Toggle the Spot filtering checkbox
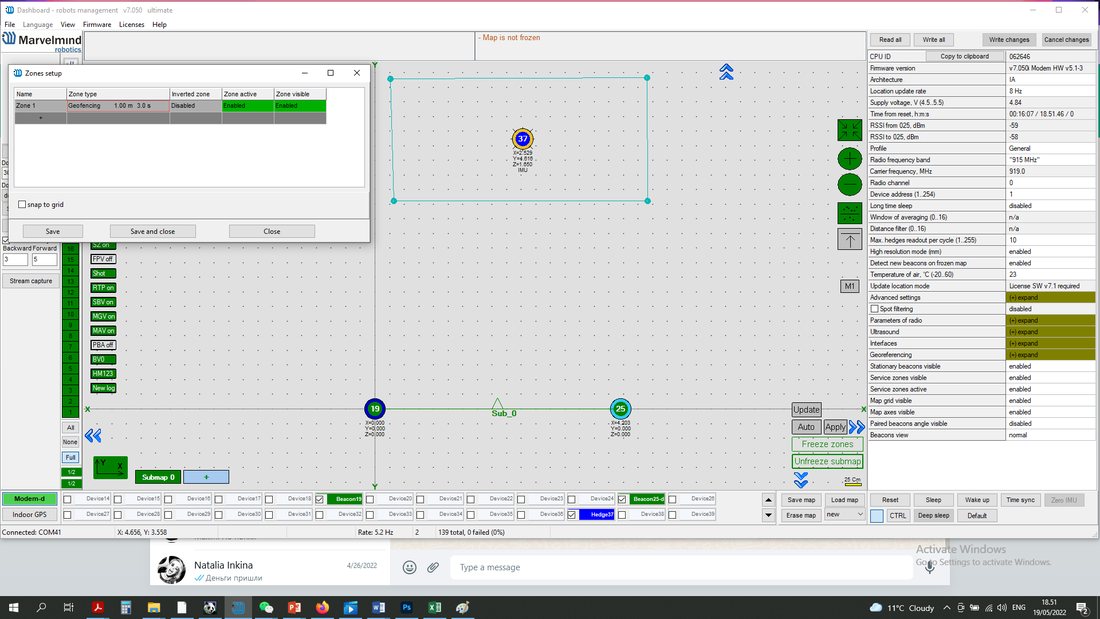1100x619 pixels. coord(874,309)
